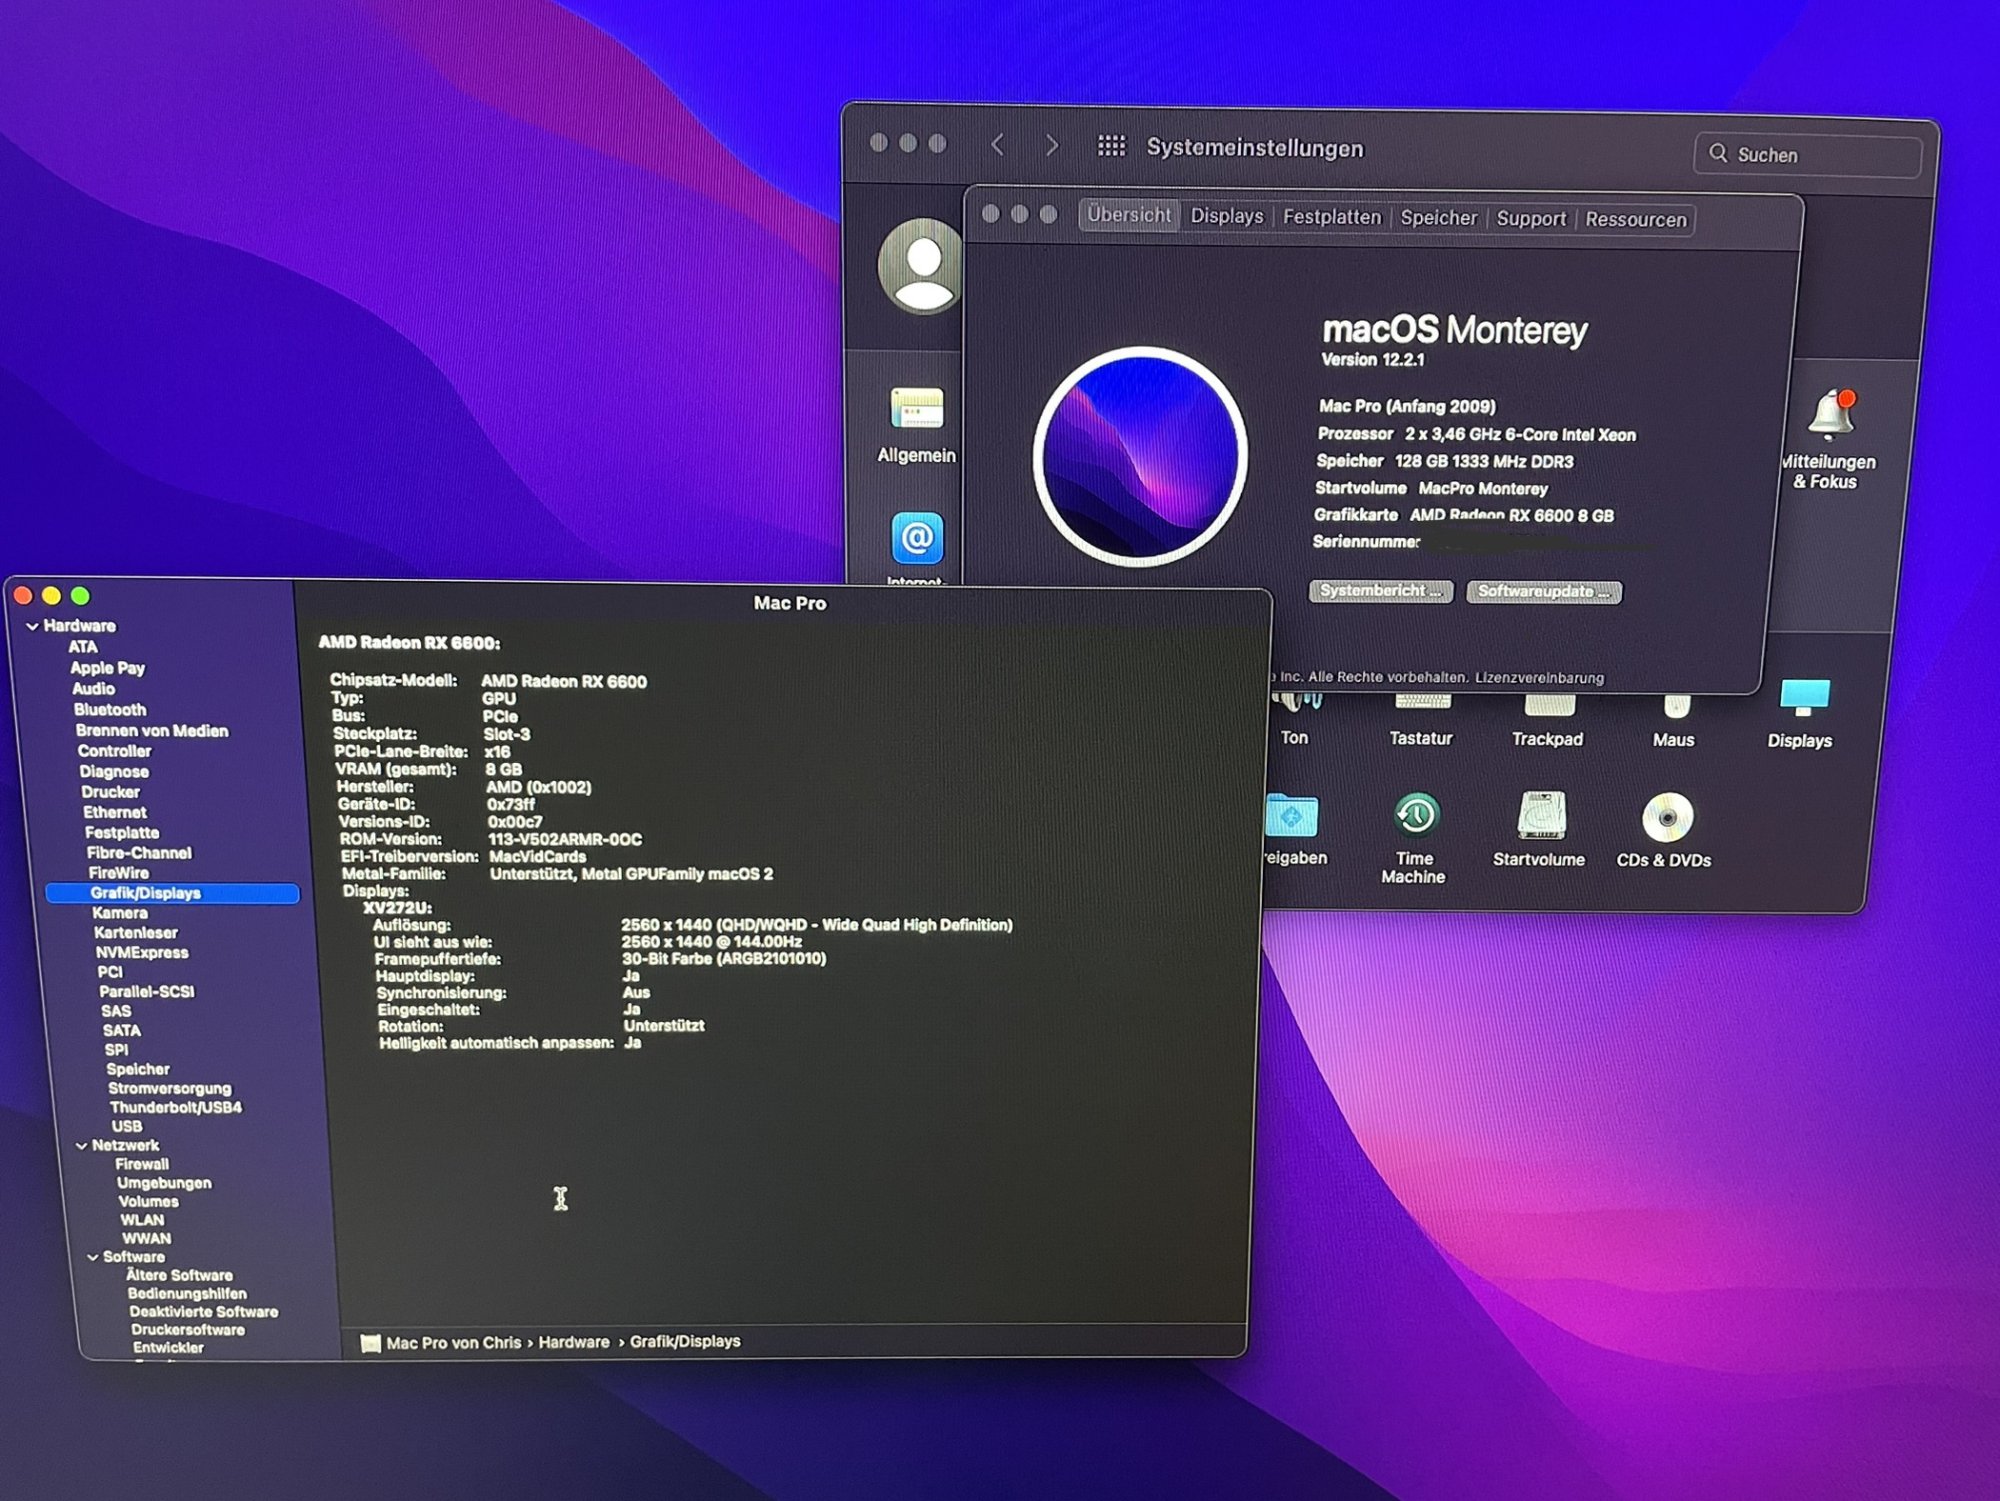Open Mitteilungen & Fokus bell icon
The image size is (2000, 1501).
pyautogui.click(x=1831, y=415)
